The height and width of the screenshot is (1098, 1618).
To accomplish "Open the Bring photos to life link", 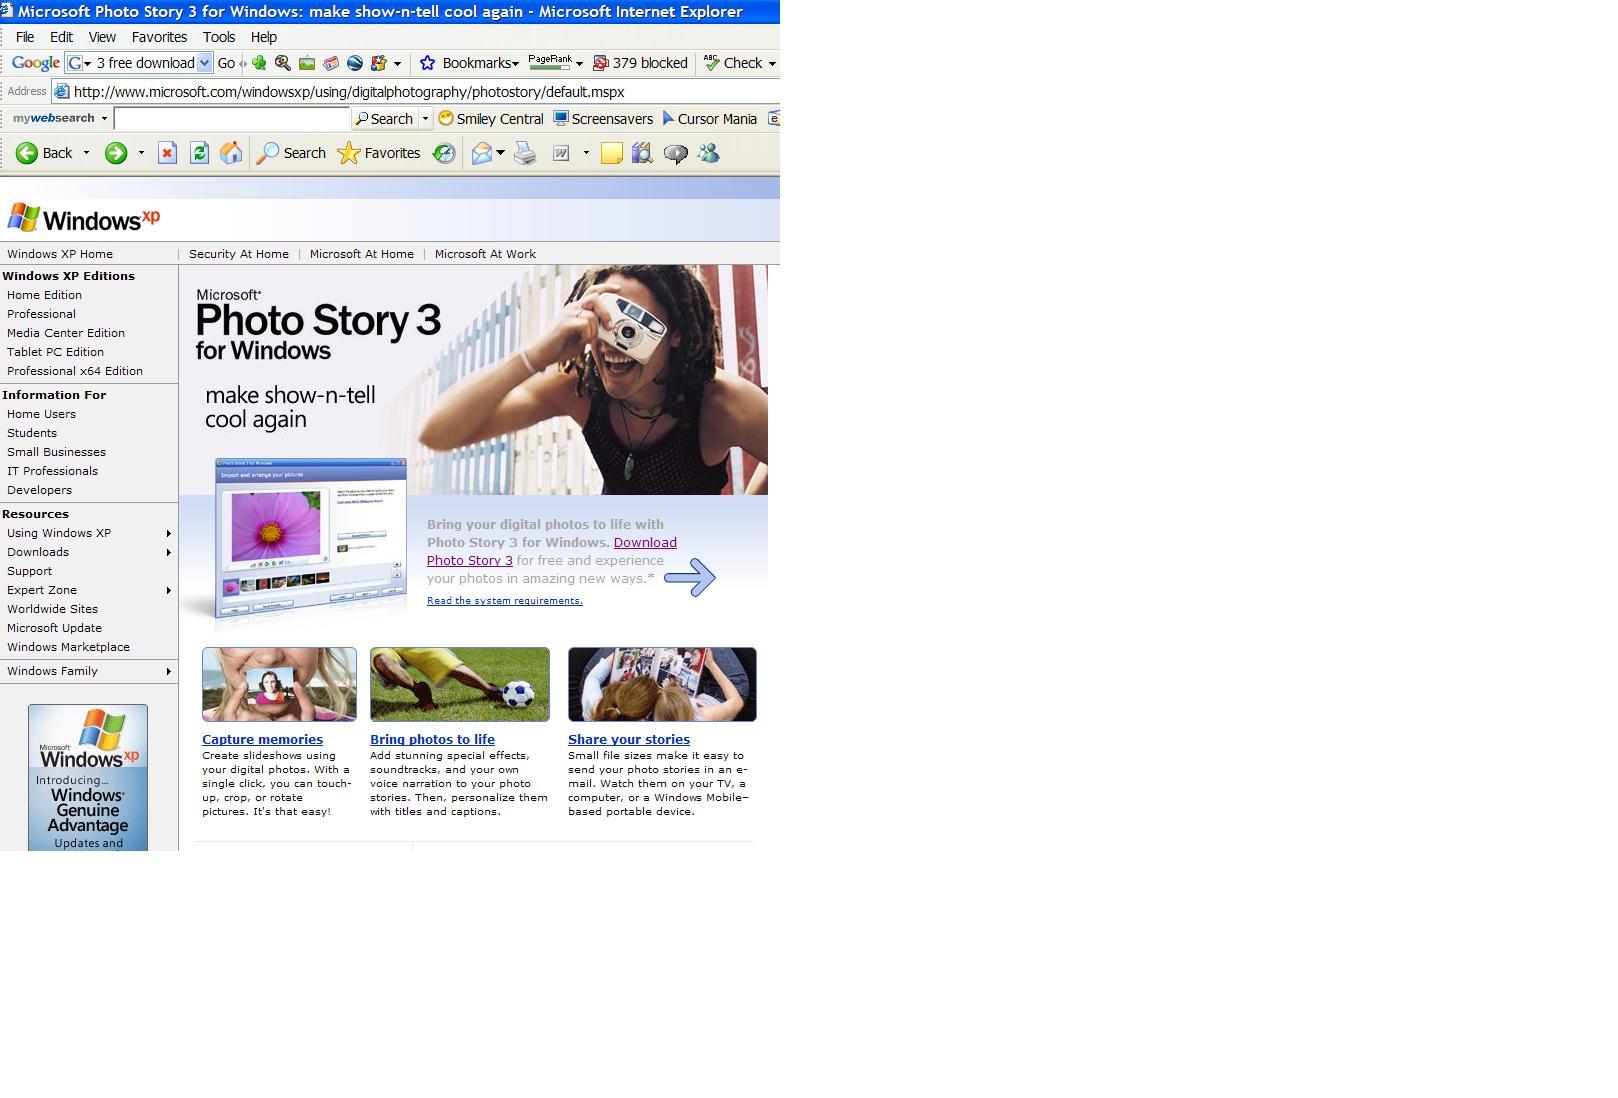I will tap(432, 740).
